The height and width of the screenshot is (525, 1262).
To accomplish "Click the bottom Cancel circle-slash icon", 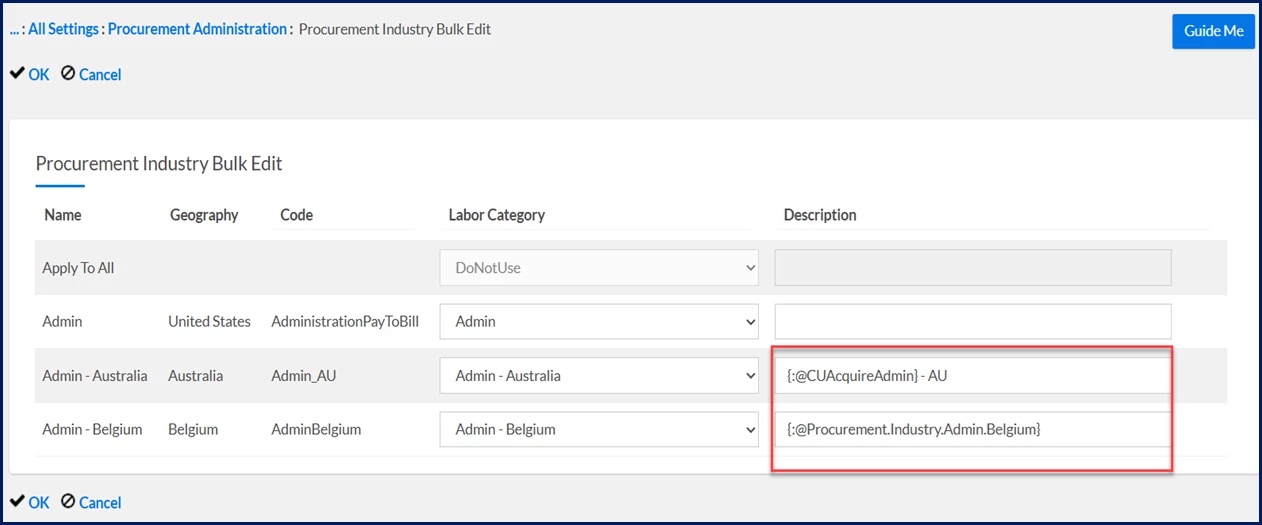I will (68, 501).
